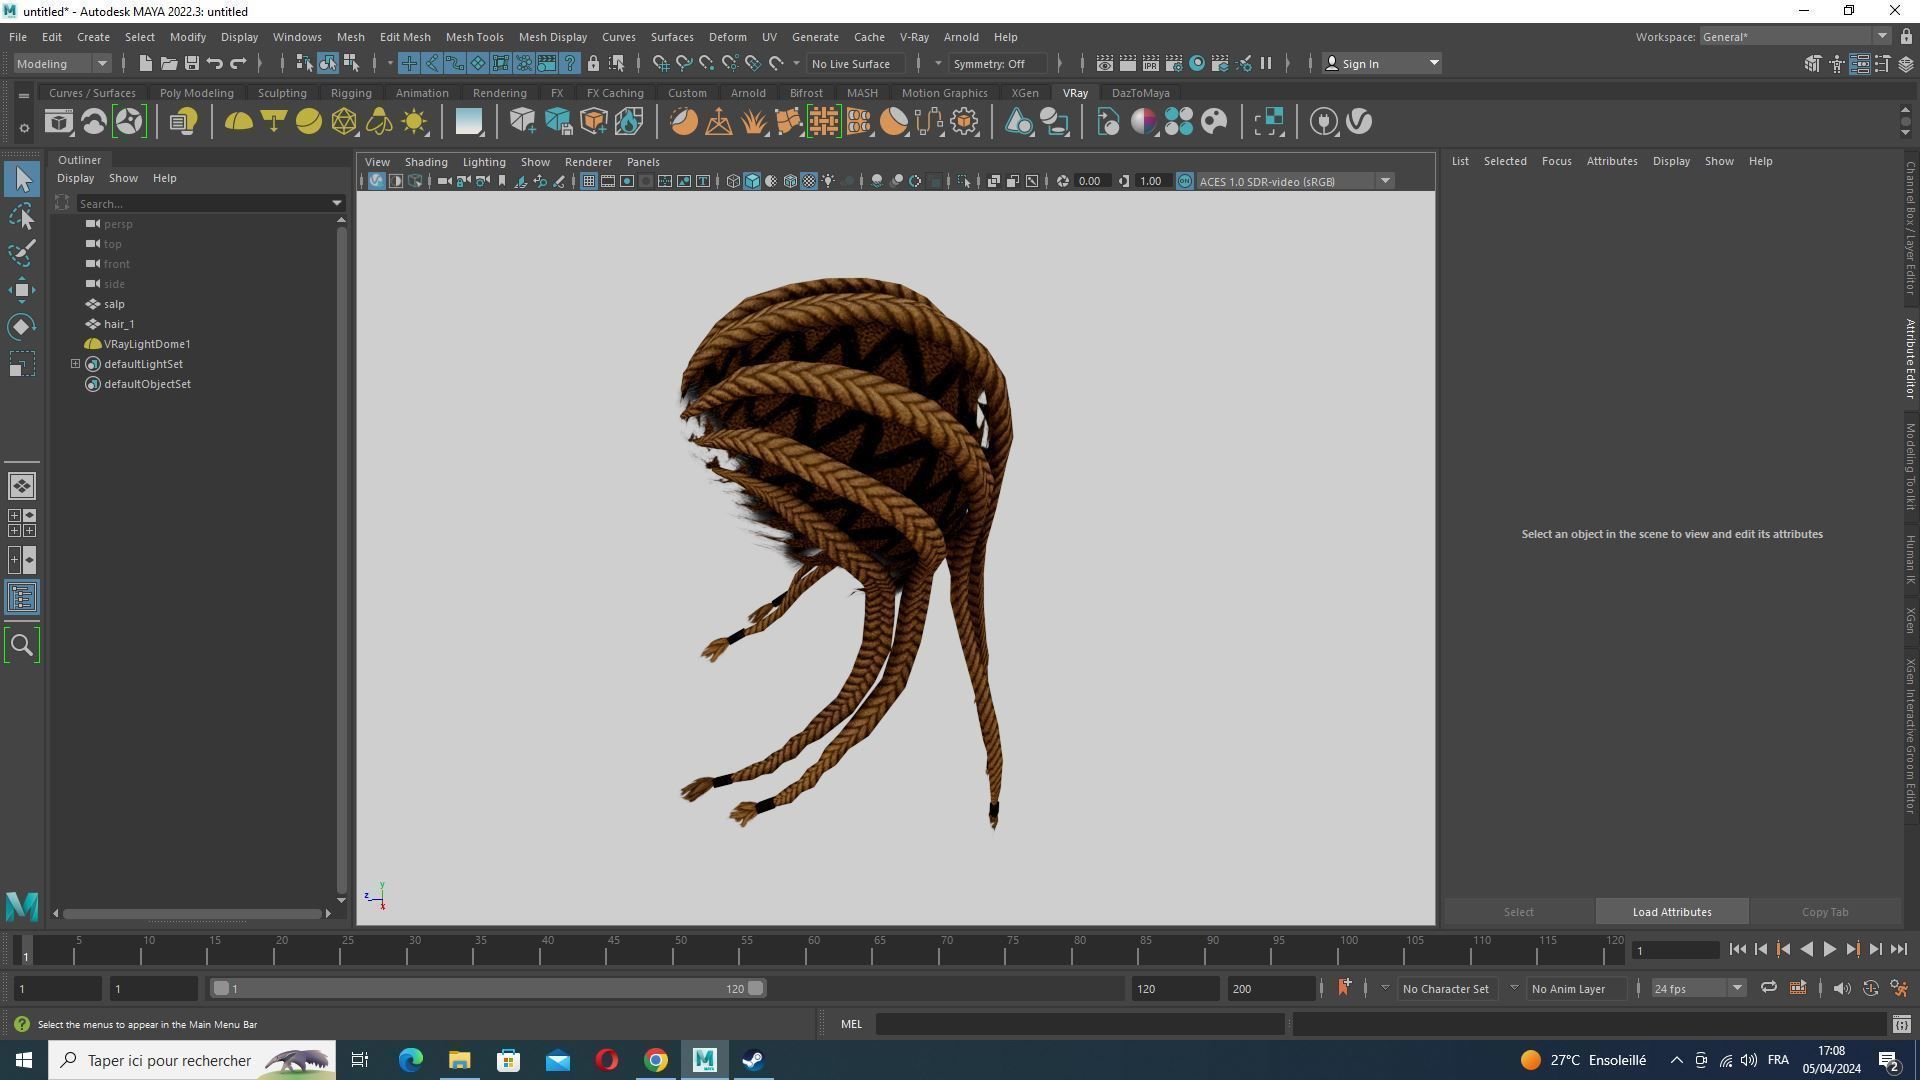Click the V-Ray logo shelf icon
The width and height of the screenshot is (1920, 1080).
[x=1359, y=122]
